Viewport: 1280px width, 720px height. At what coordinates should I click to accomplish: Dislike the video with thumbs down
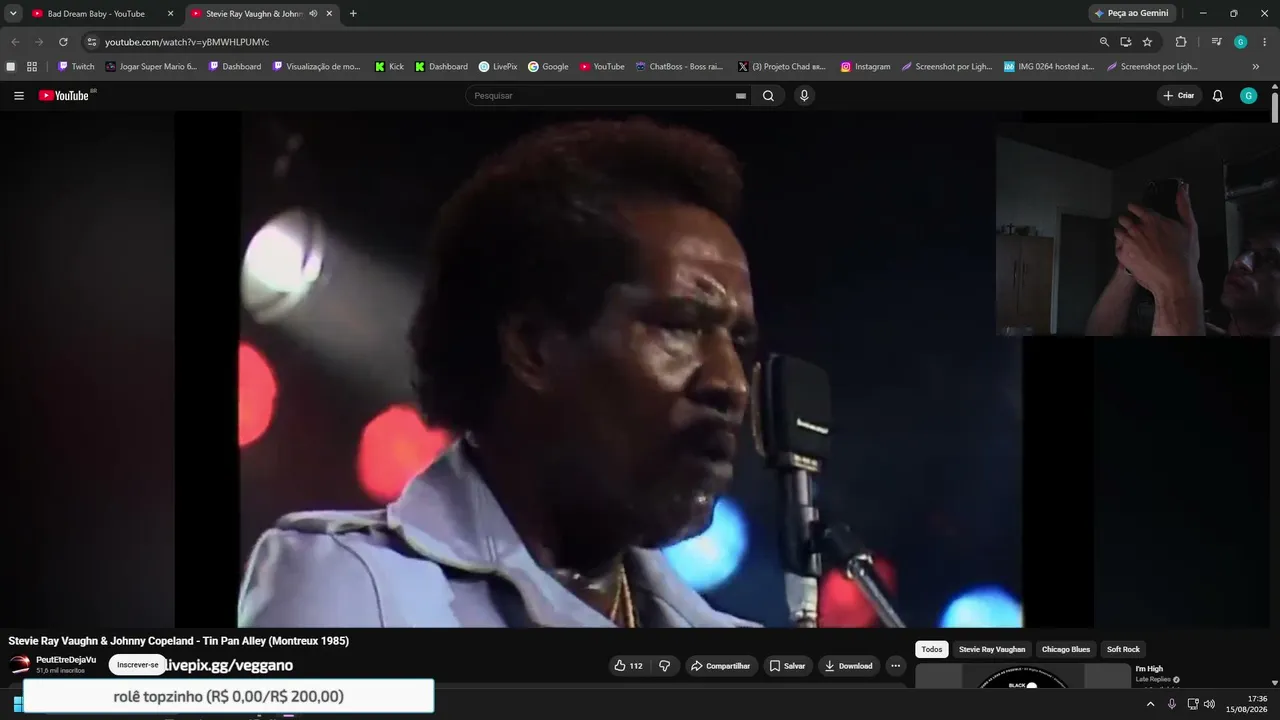[x=664, y=666]
